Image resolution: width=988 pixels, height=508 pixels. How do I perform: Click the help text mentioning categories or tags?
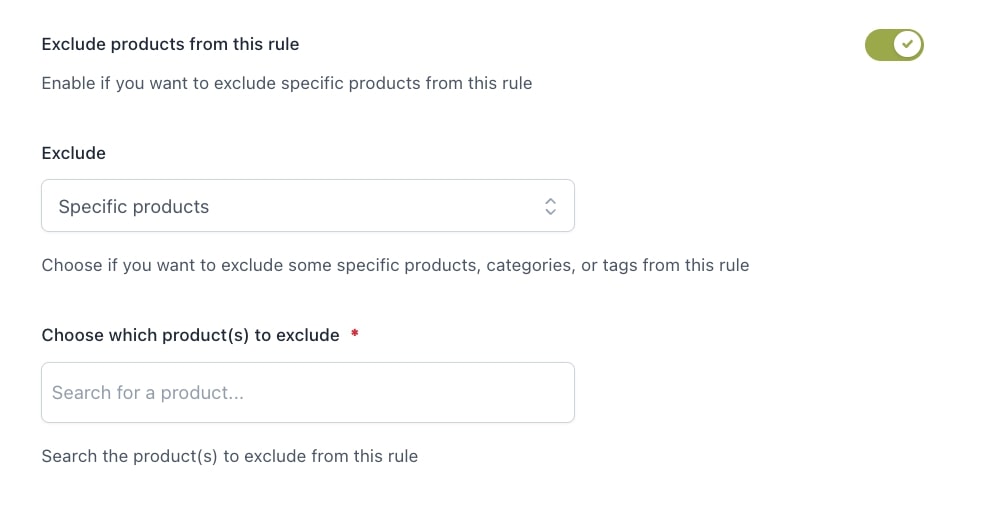(395, 265)
